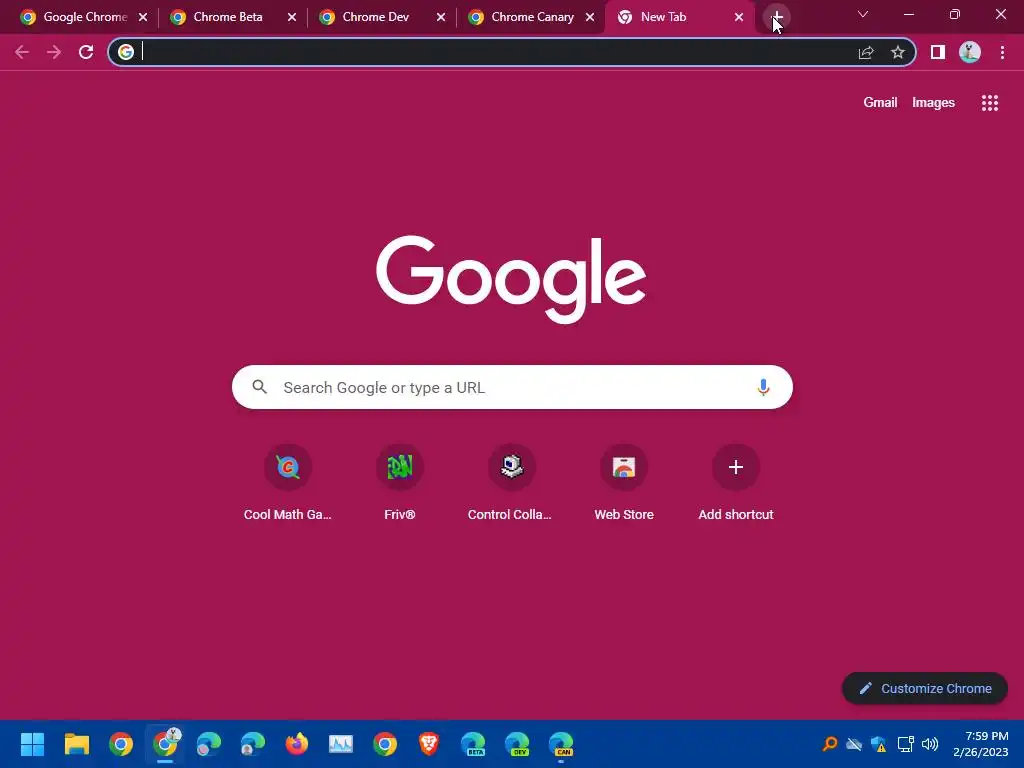Open the network icon in the system tray
1024x768 pixels.
(905, 744)
